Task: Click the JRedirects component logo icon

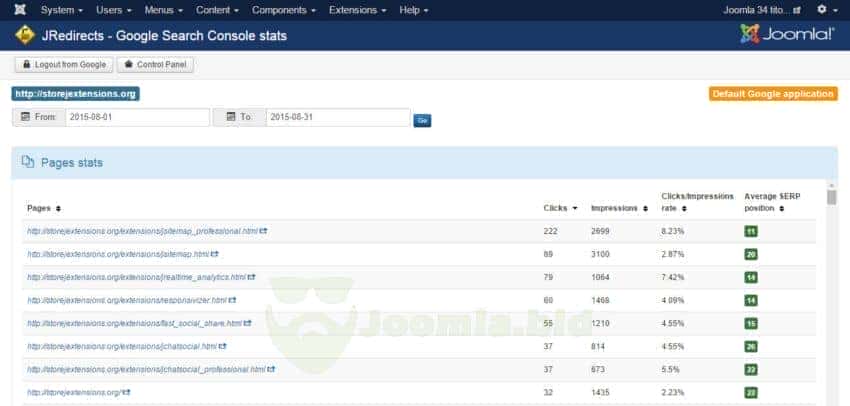Action: (25, 35)
